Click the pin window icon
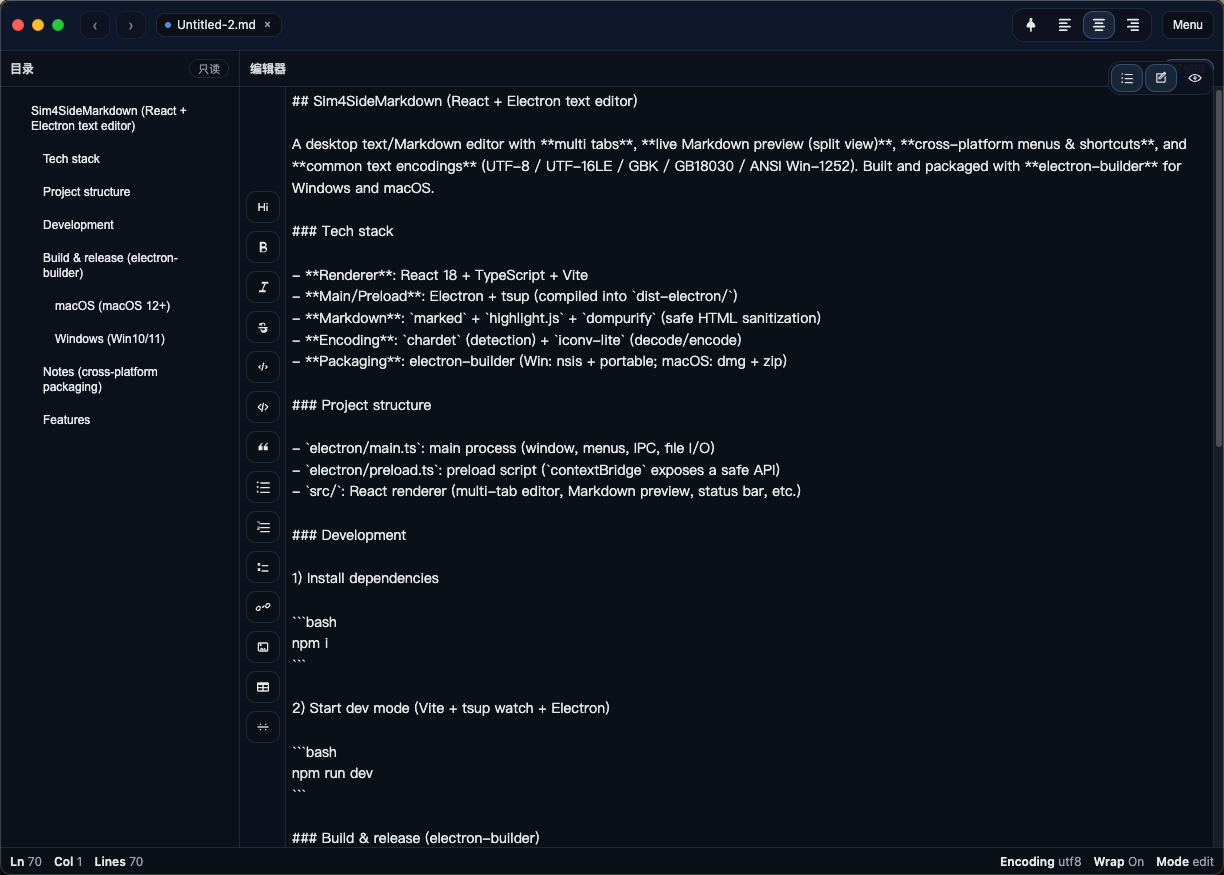 (x=1031, y=25)
